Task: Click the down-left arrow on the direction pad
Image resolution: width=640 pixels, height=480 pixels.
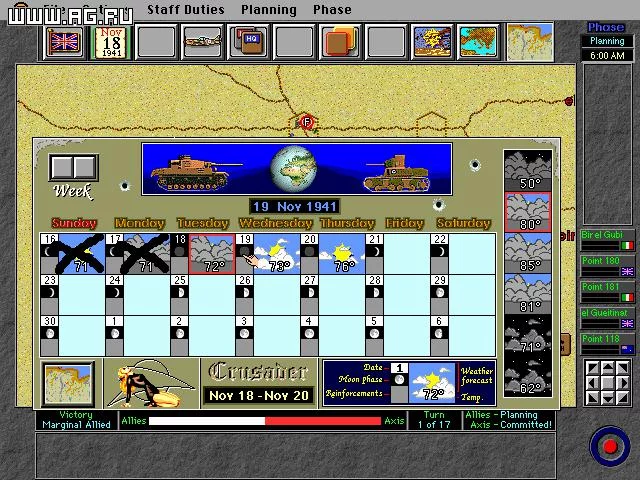Action: tap(593, 397)
